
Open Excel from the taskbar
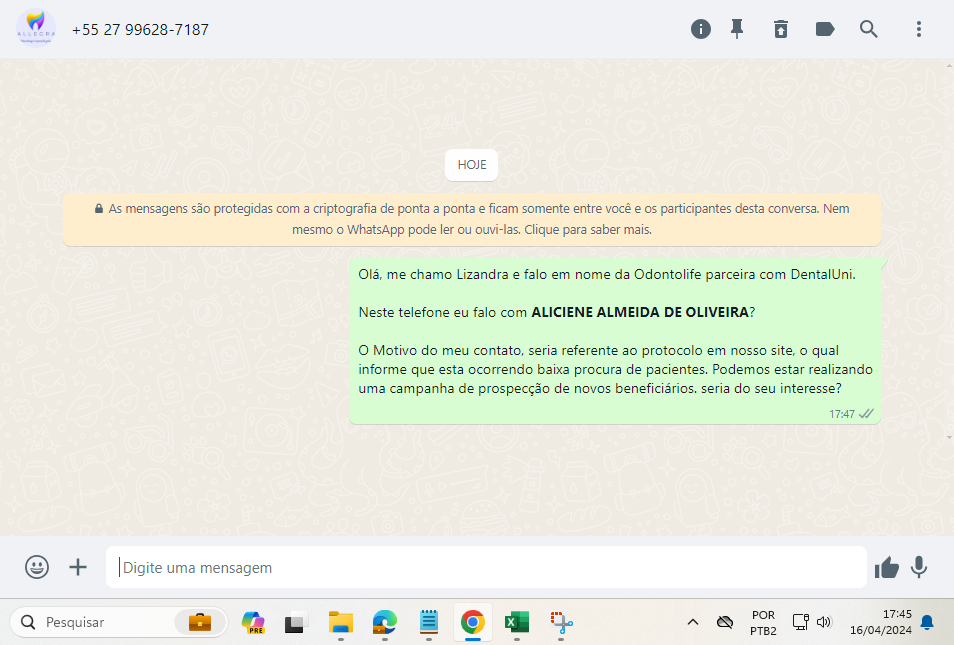517,622
